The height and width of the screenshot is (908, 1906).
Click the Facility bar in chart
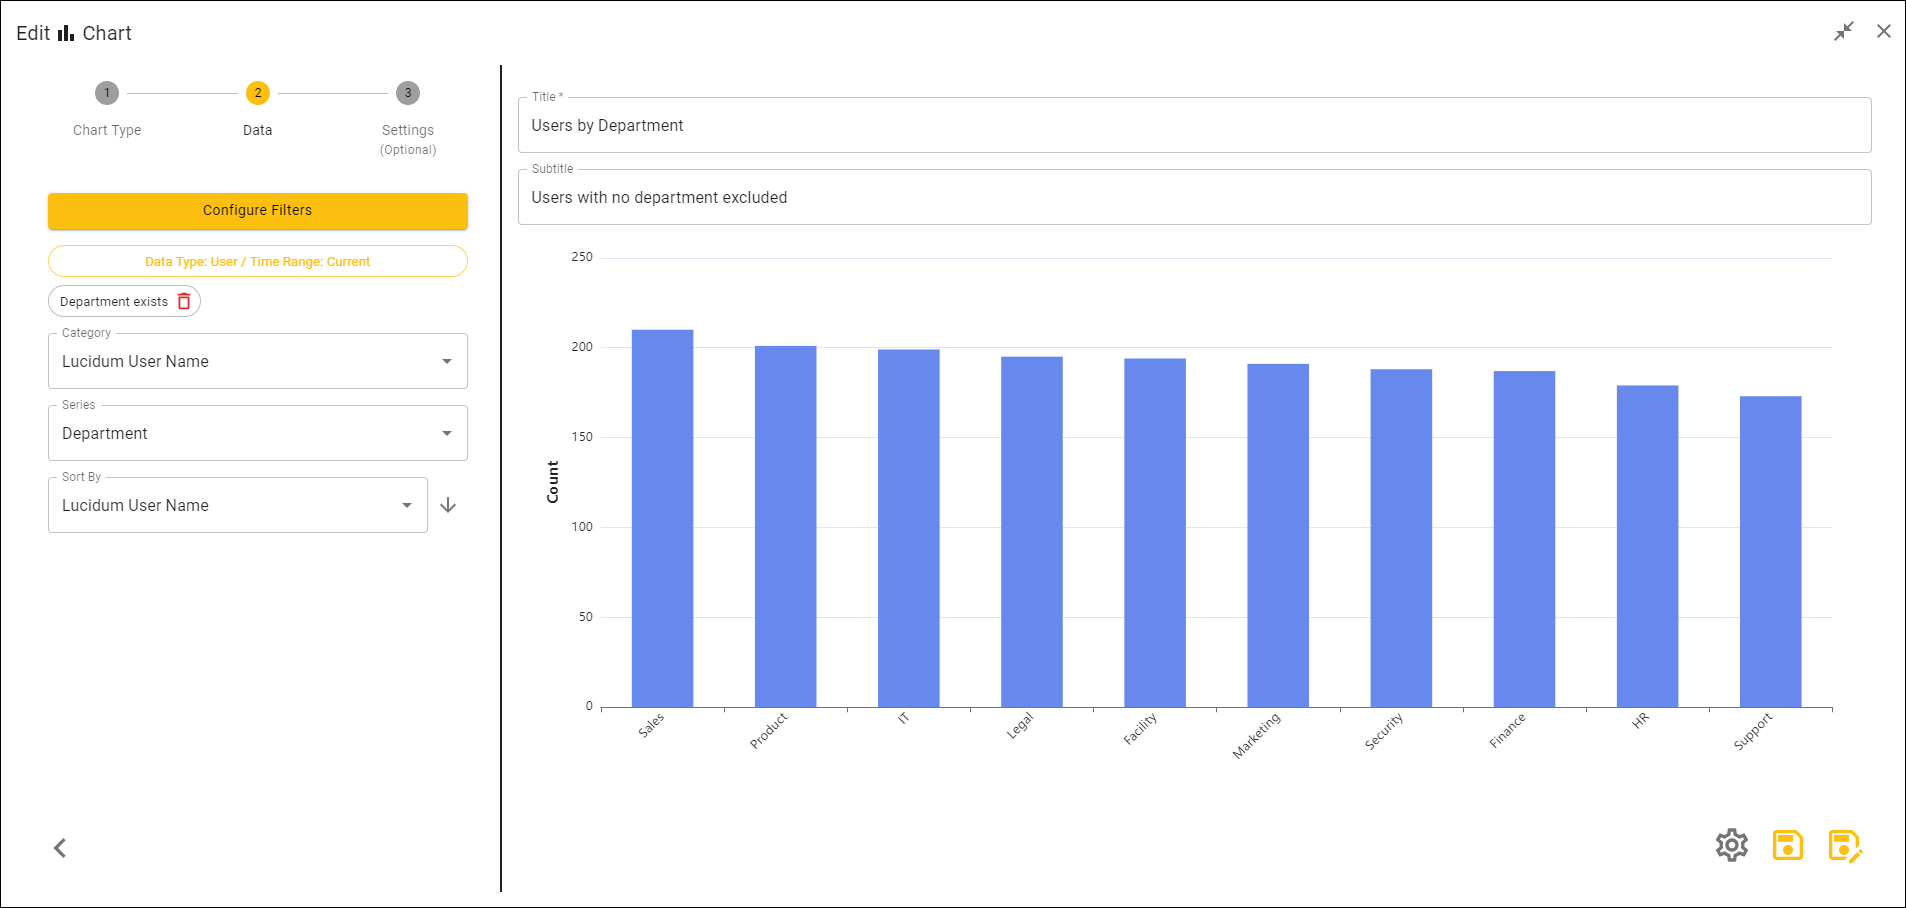point(1155,533)
